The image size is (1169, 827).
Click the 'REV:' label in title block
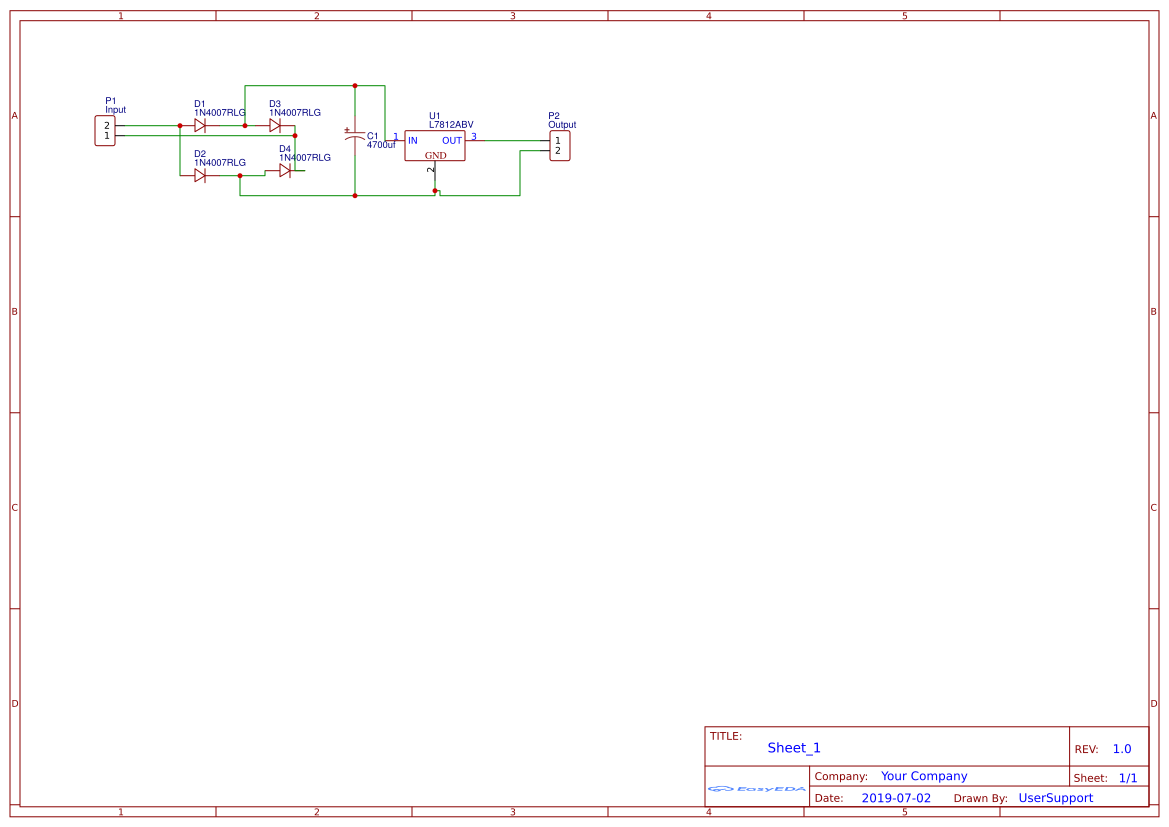click(1086, 749)
